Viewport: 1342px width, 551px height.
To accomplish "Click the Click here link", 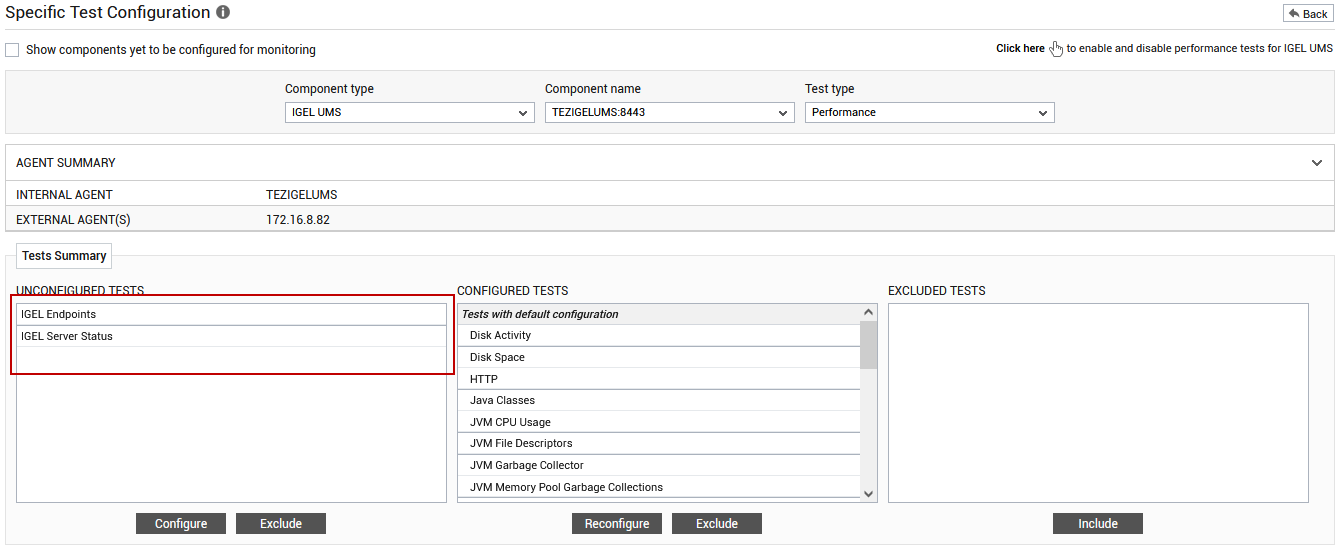I will tap(1020, 48).
